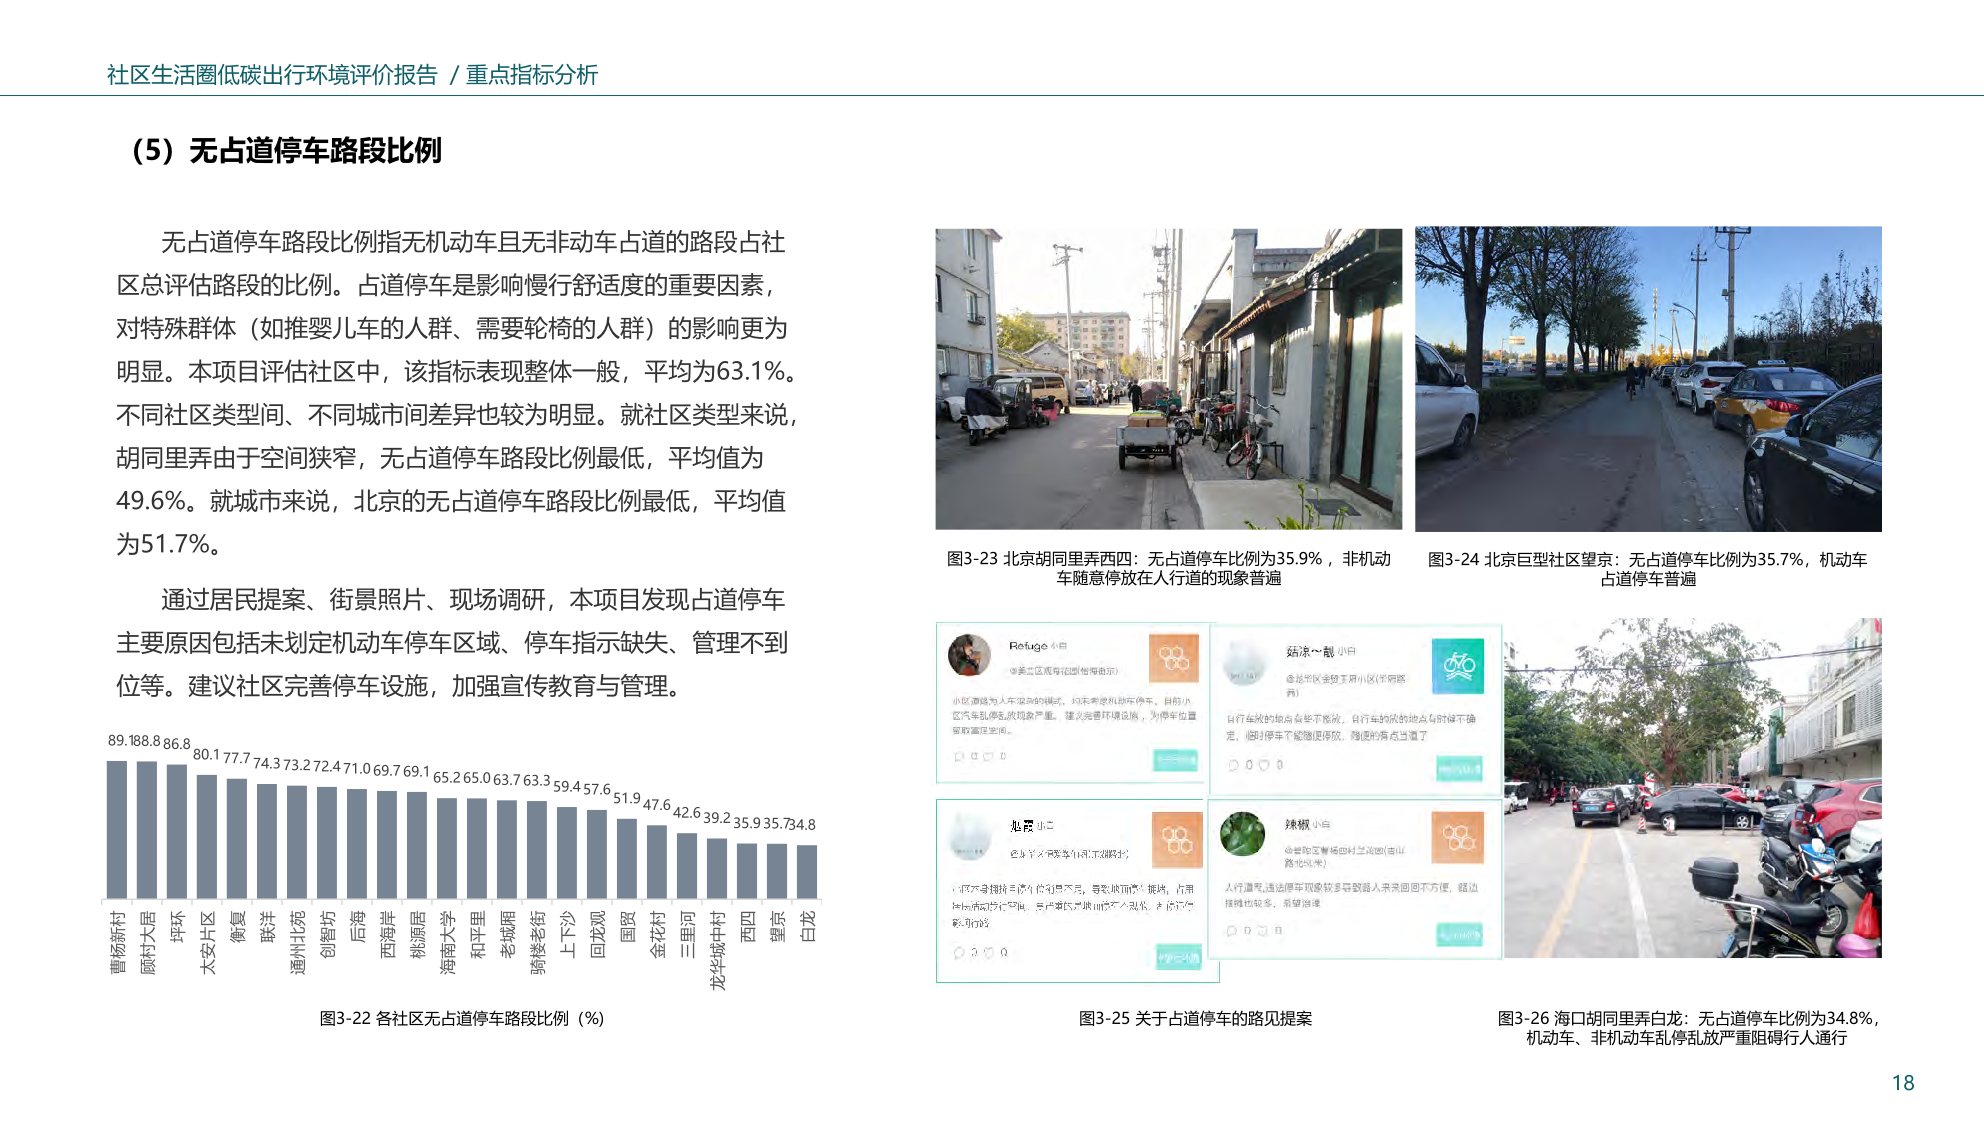
Task: Click the honeycomb icon on 旭霞's card
Action: (x=1176, y=840)
